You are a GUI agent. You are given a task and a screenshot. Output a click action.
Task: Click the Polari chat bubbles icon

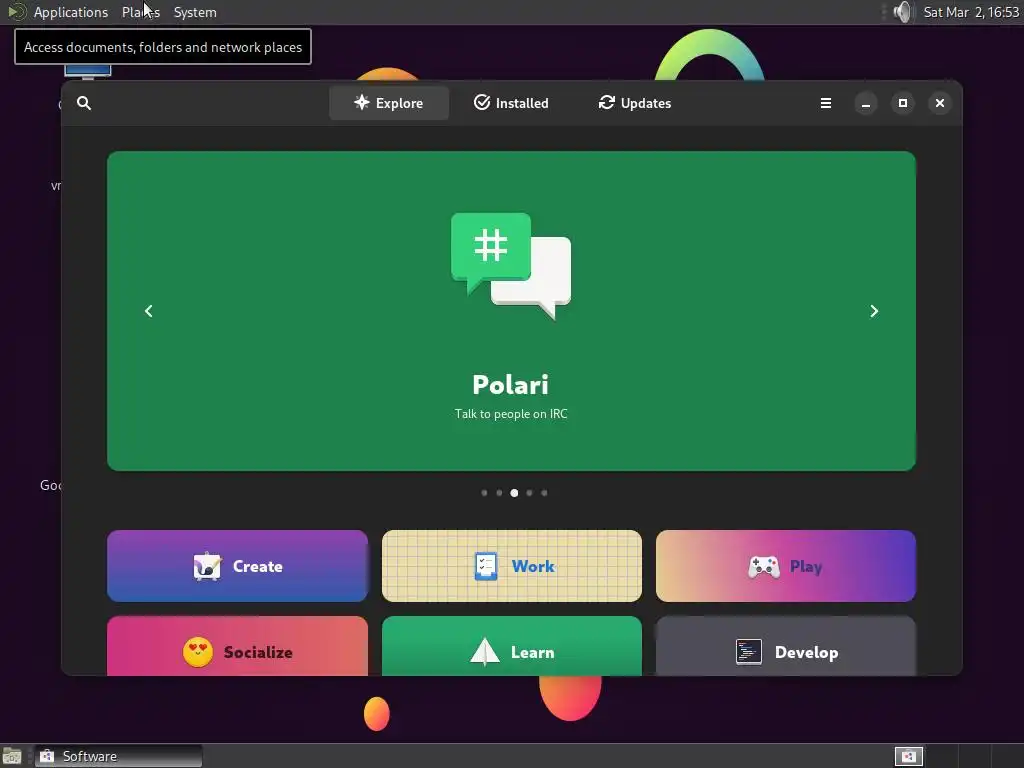[511, 266]
